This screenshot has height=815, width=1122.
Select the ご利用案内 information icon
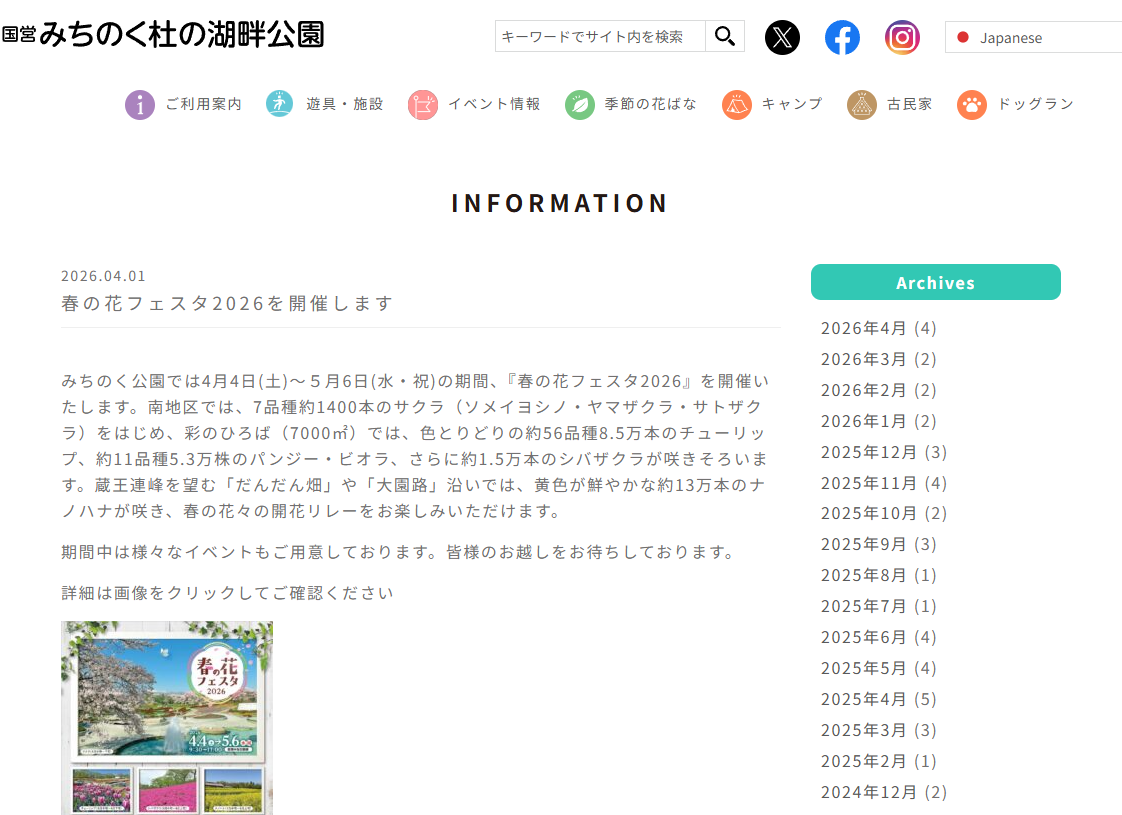[140, 103]
